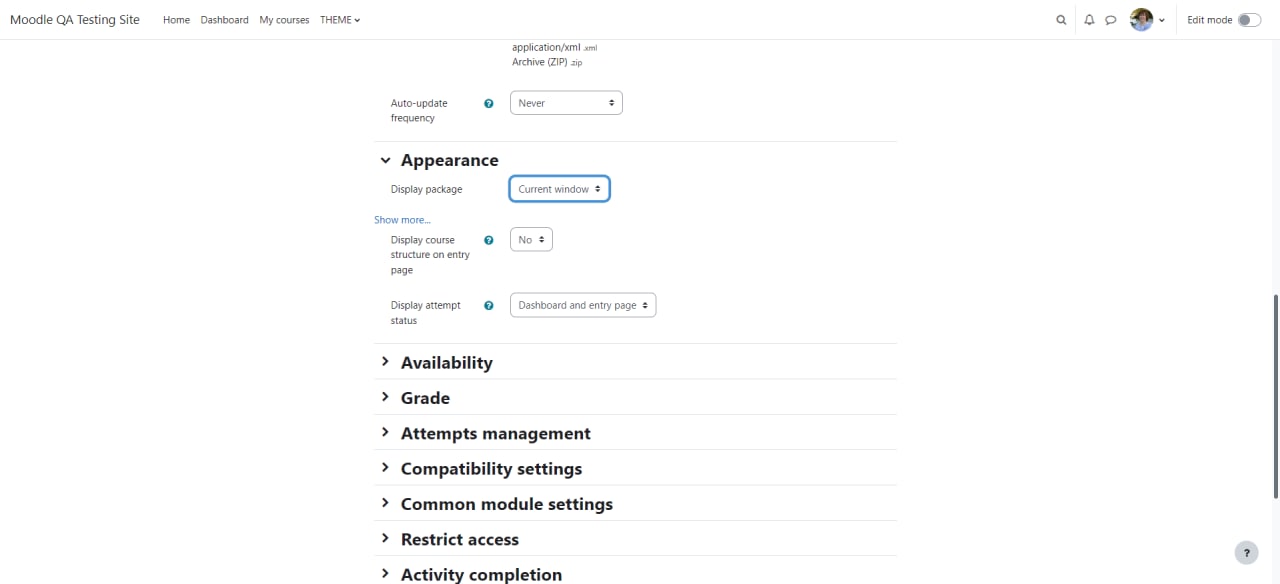
Task: Click the Show more... link
Action: point(402,220)
